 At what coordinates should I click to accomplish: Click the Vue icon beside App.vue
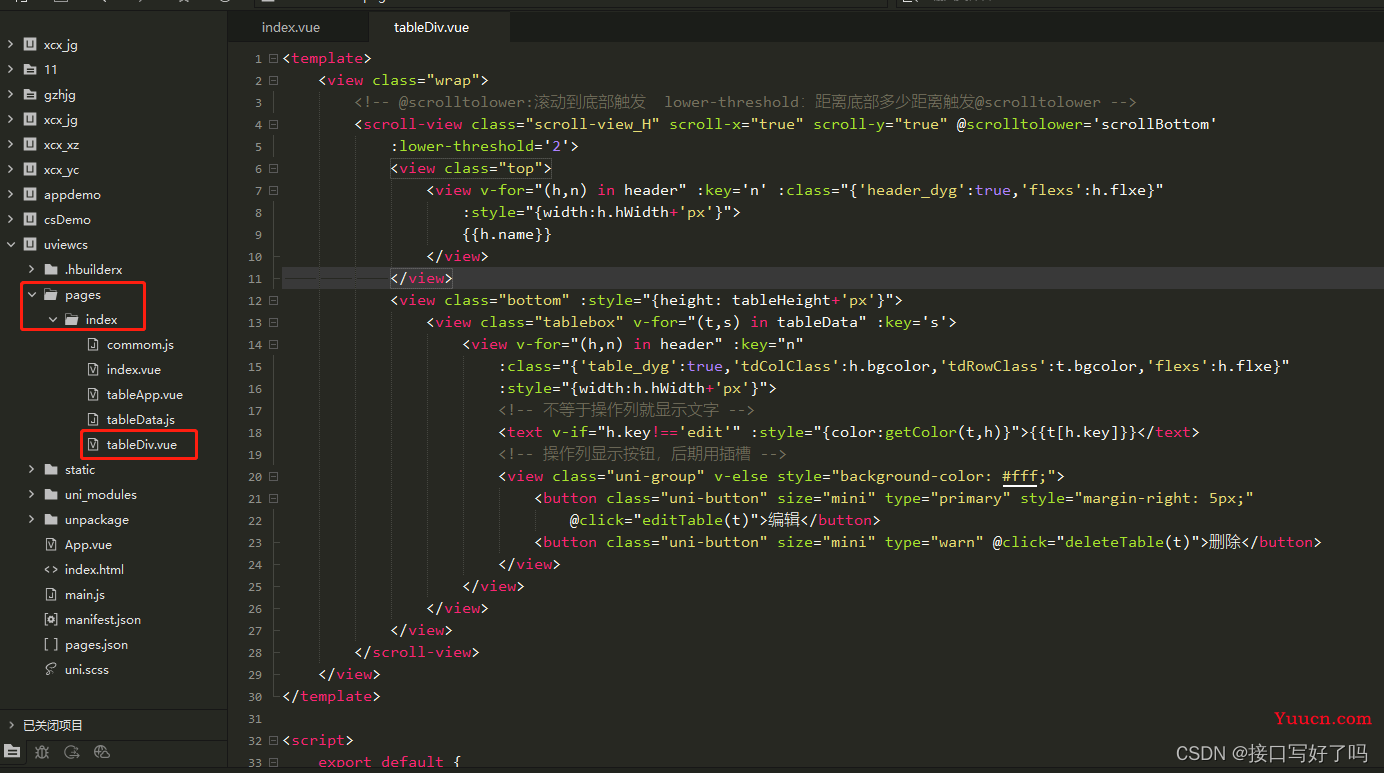click(x=51, y=545)
